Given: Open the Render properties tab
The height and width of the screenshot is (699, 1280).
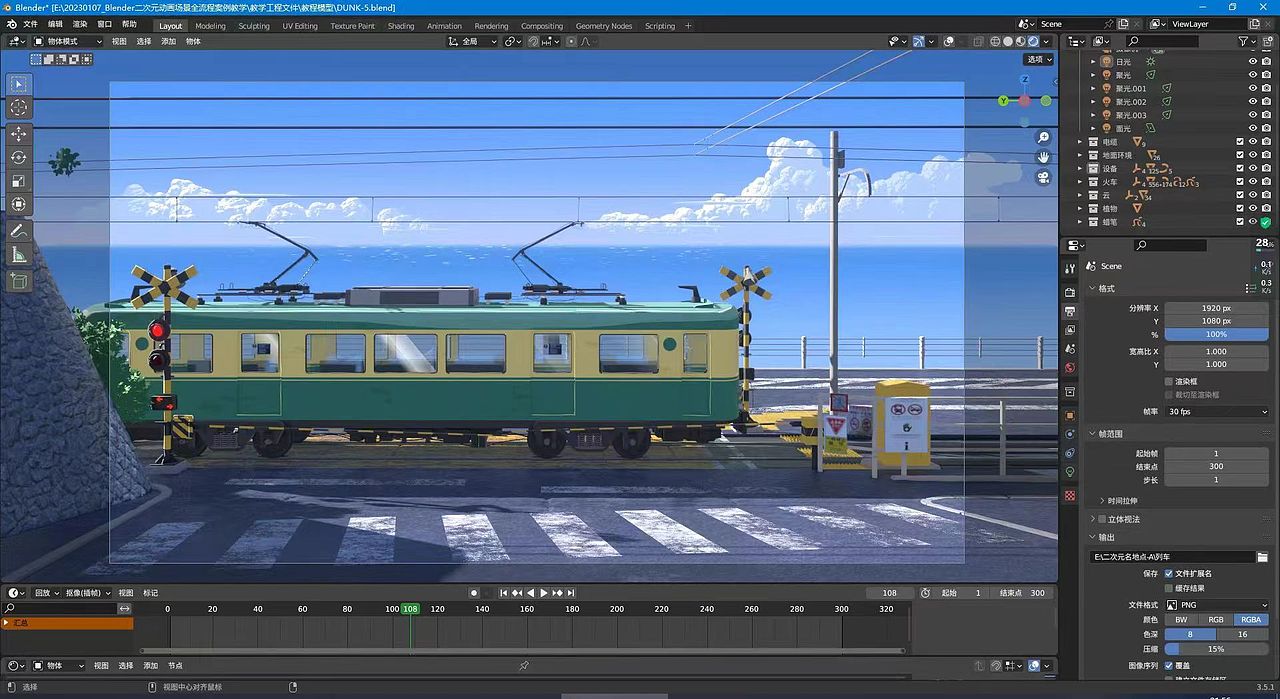Looking at the screenshot, I should [x=1070, y=292].
